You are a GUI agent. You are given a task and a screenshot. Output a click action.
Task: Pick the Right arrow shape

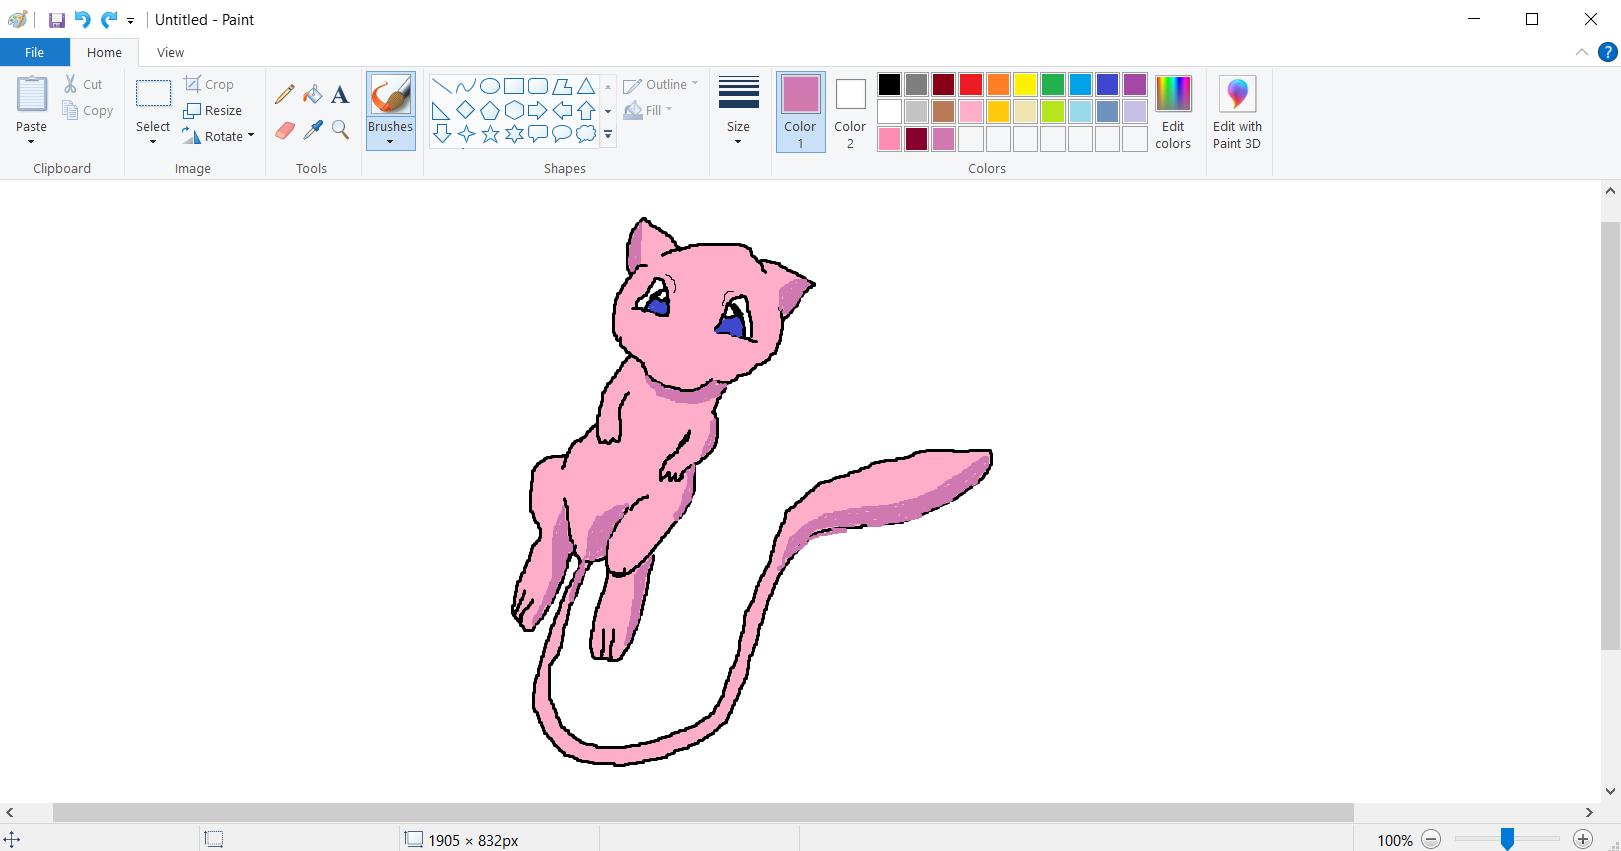[x=538, y=110]
